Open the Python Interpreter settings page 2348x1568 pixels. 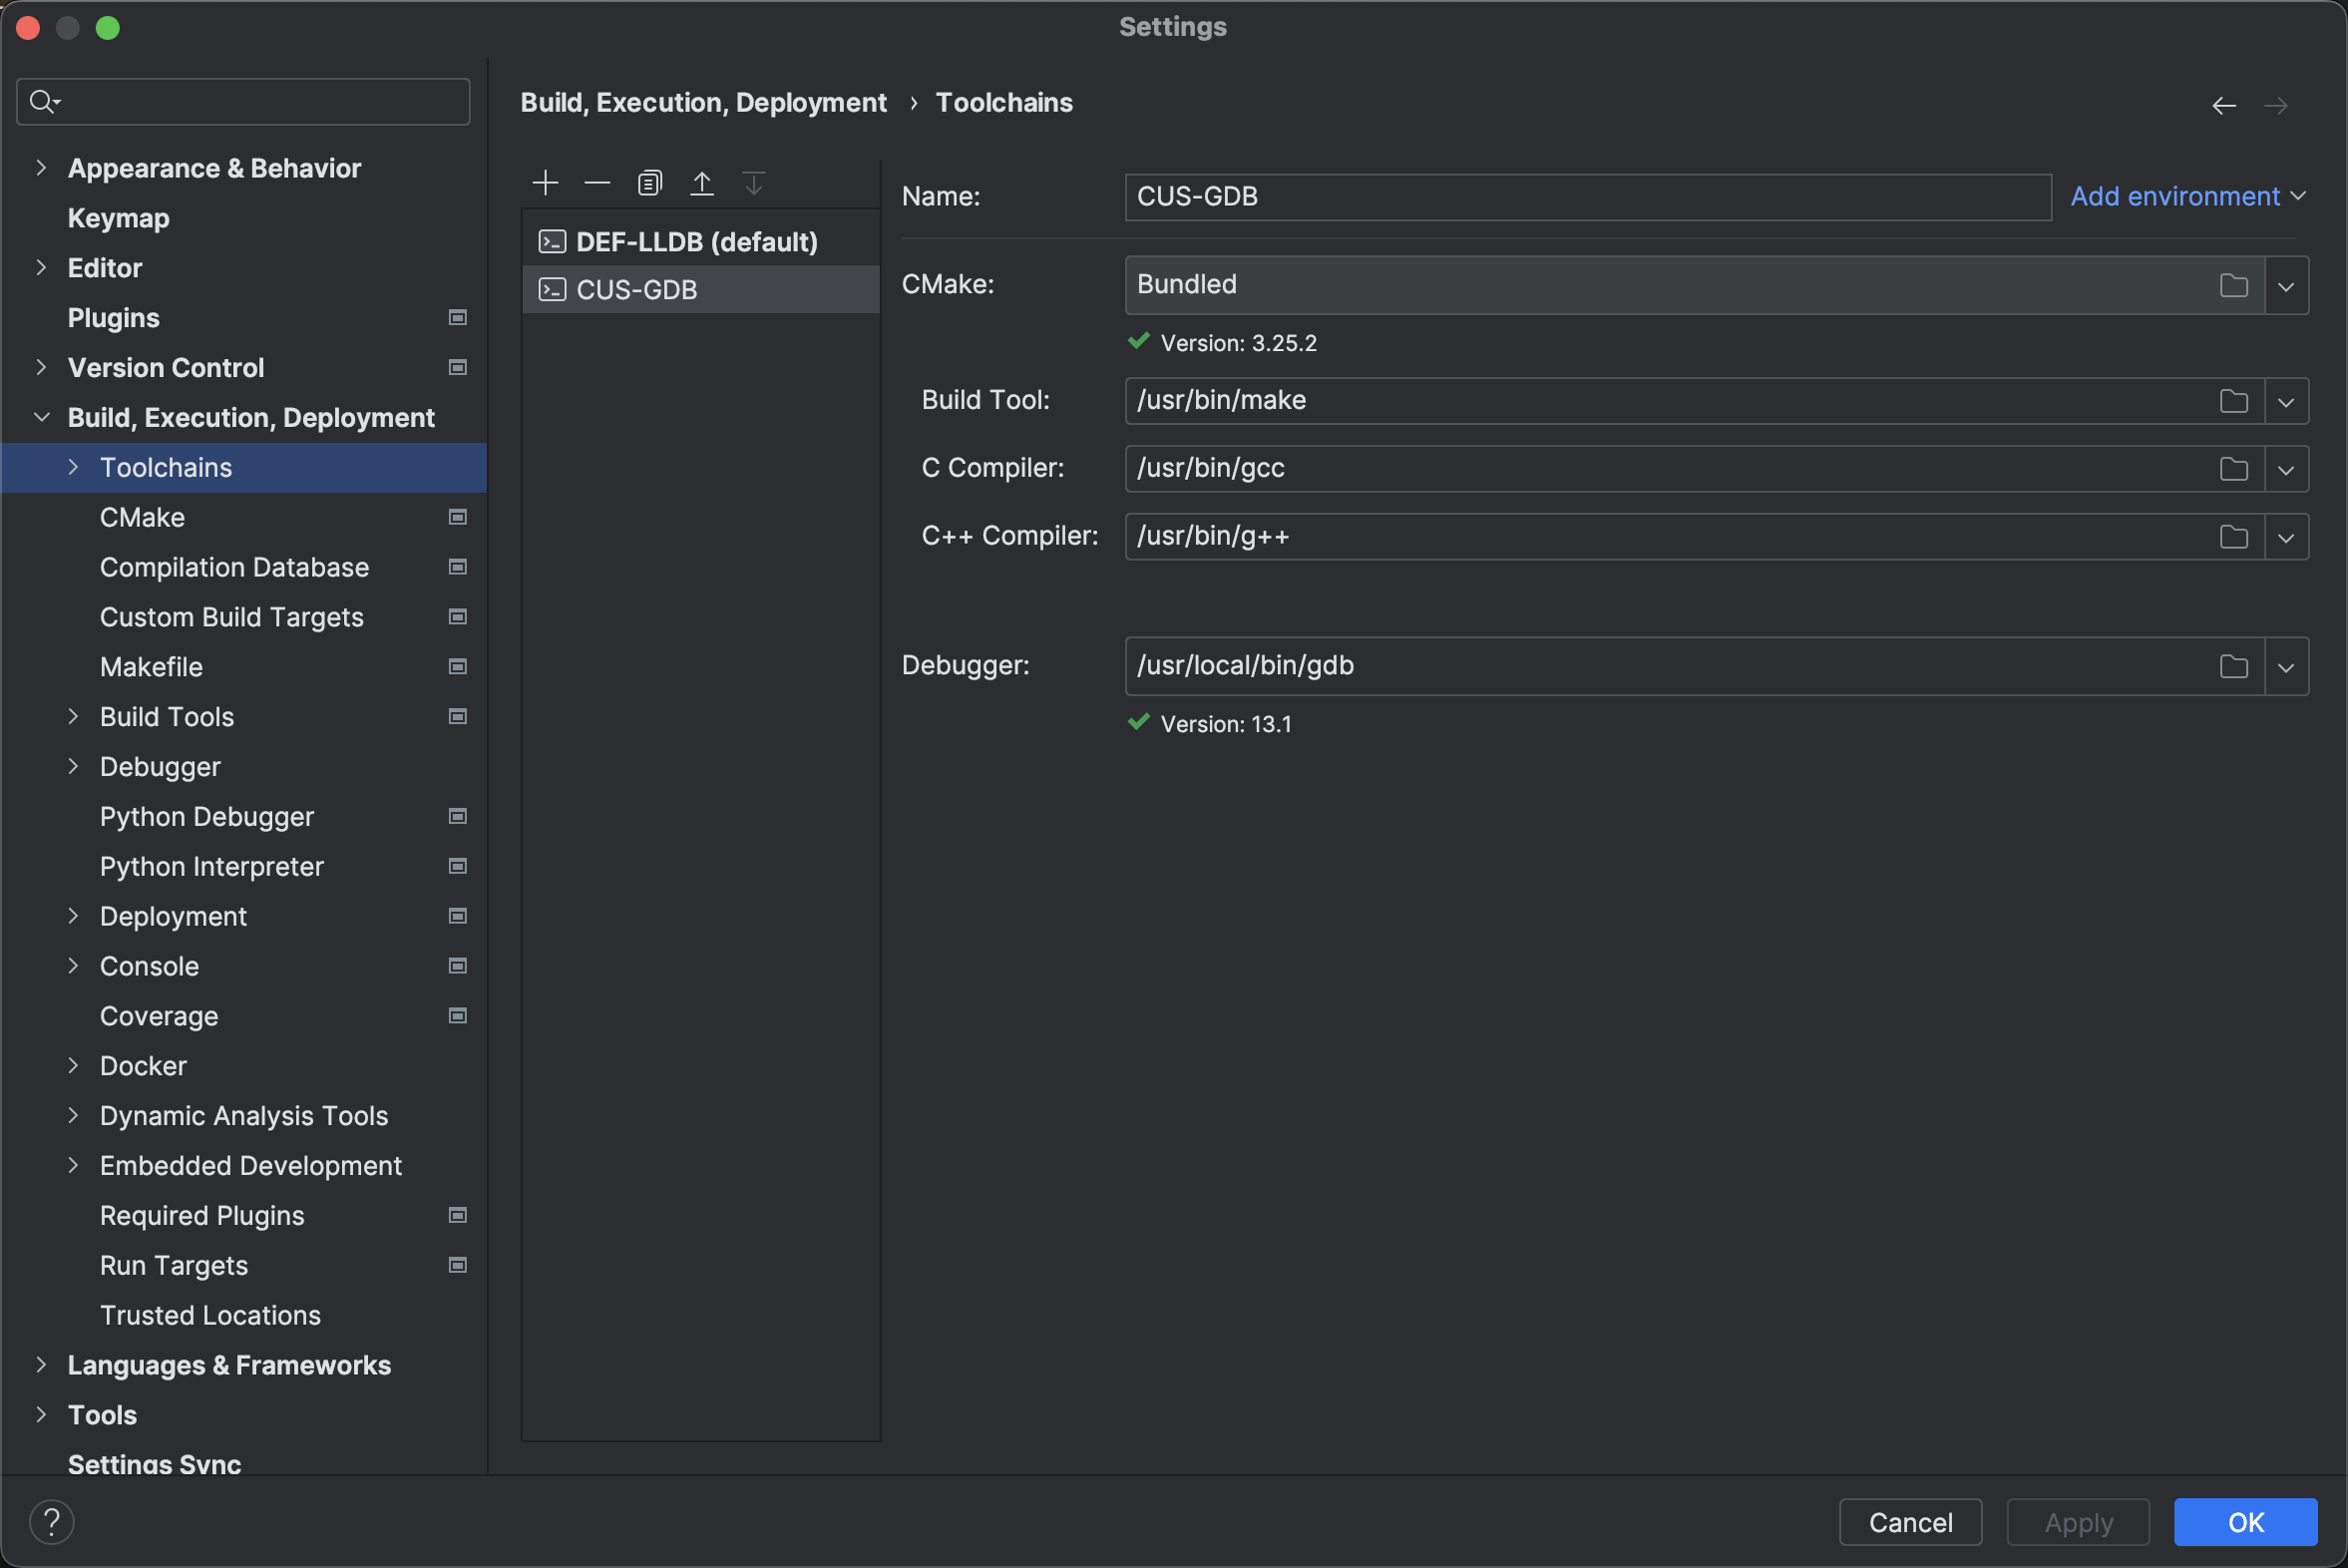pyautogui.click(x=212, y=866)
